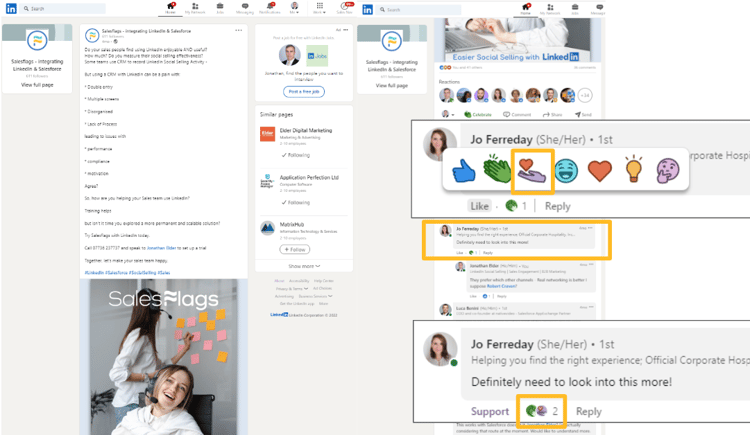Viewport: 750px width, 435px height.
Task: Expand the Privacy & Terms footer dropdown
Action: [x=292, y=289]
